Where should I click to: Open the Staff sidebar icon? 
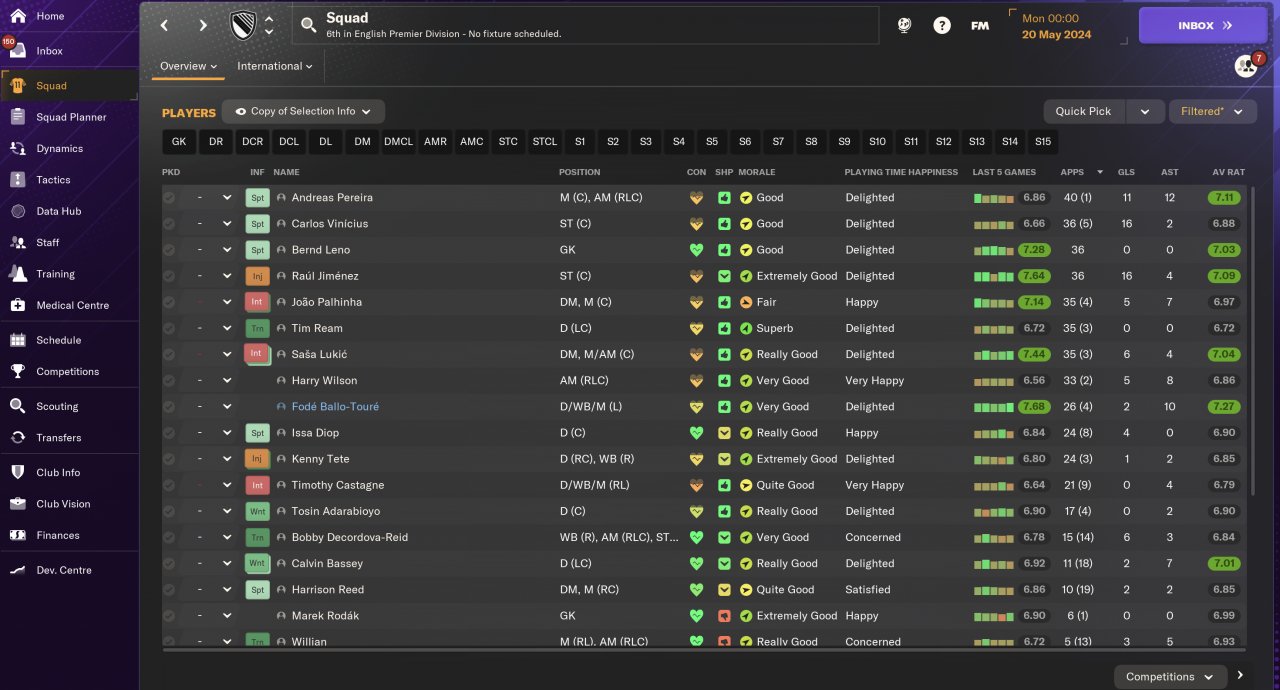coord(18,242)
